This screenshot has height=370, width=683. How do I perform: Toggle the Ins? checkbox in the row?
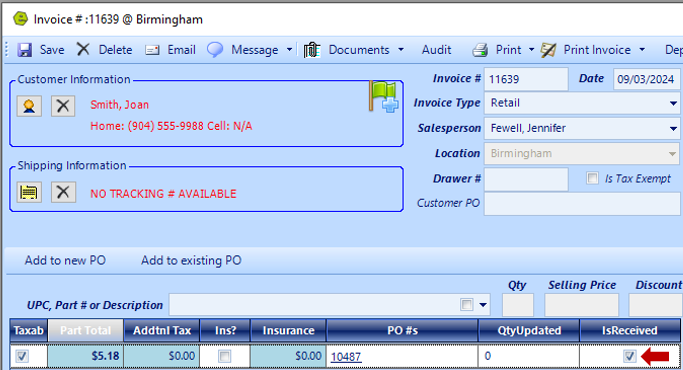coord(224,356)
